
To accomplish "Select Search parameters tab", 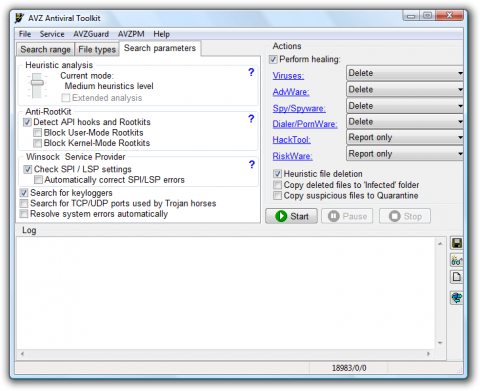I will [x=160, y=48].
